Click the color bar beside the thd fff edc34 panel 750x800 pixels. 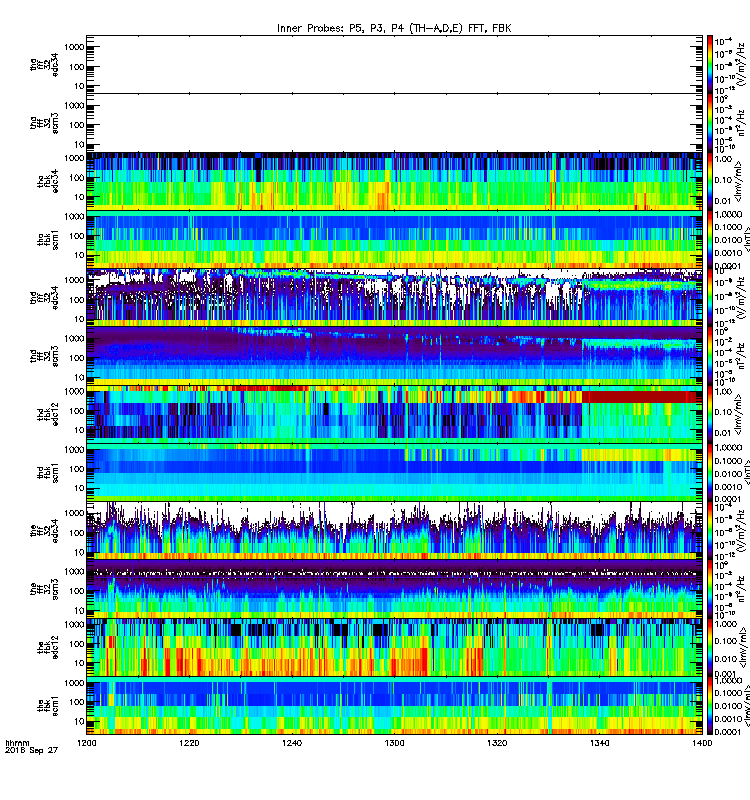pos(710,297)
